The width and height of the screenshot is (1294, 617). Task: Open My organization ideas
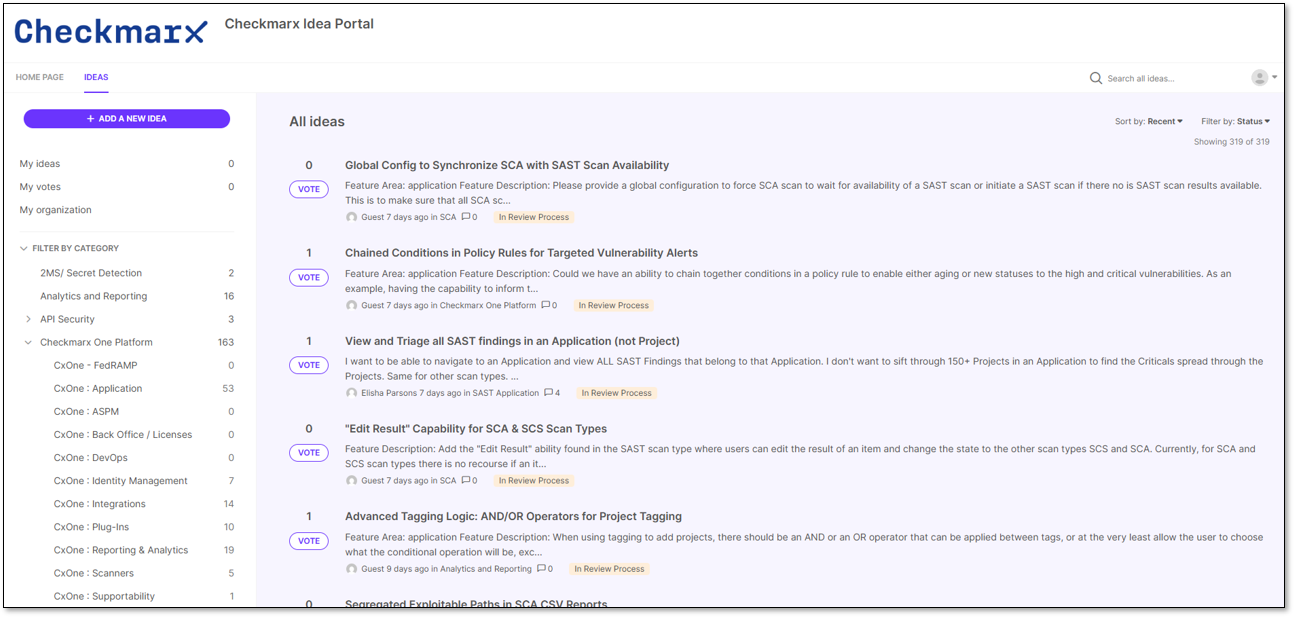(x=56, y=210)
